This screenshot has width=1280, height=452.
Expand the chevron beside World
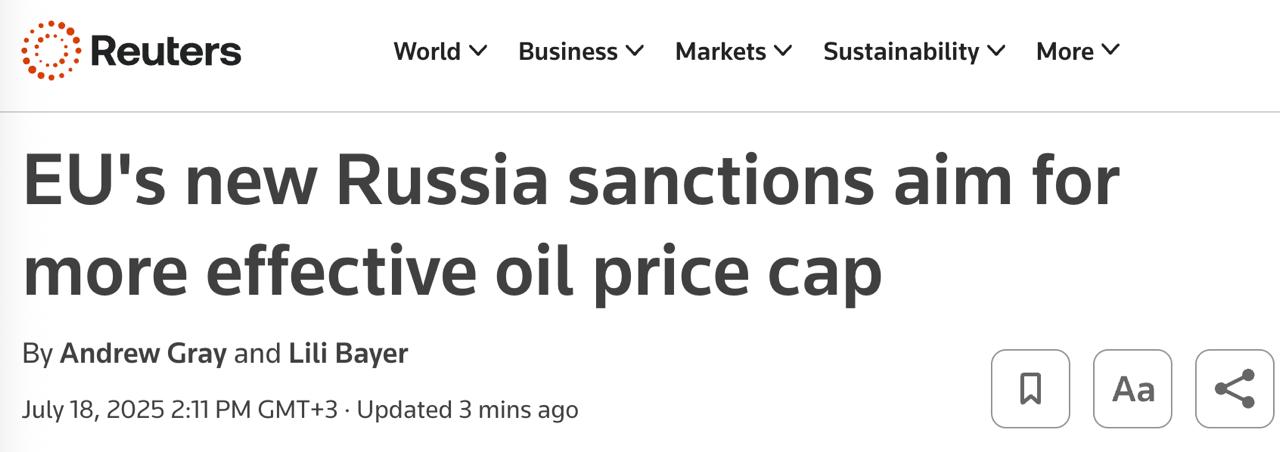[477, 50]
